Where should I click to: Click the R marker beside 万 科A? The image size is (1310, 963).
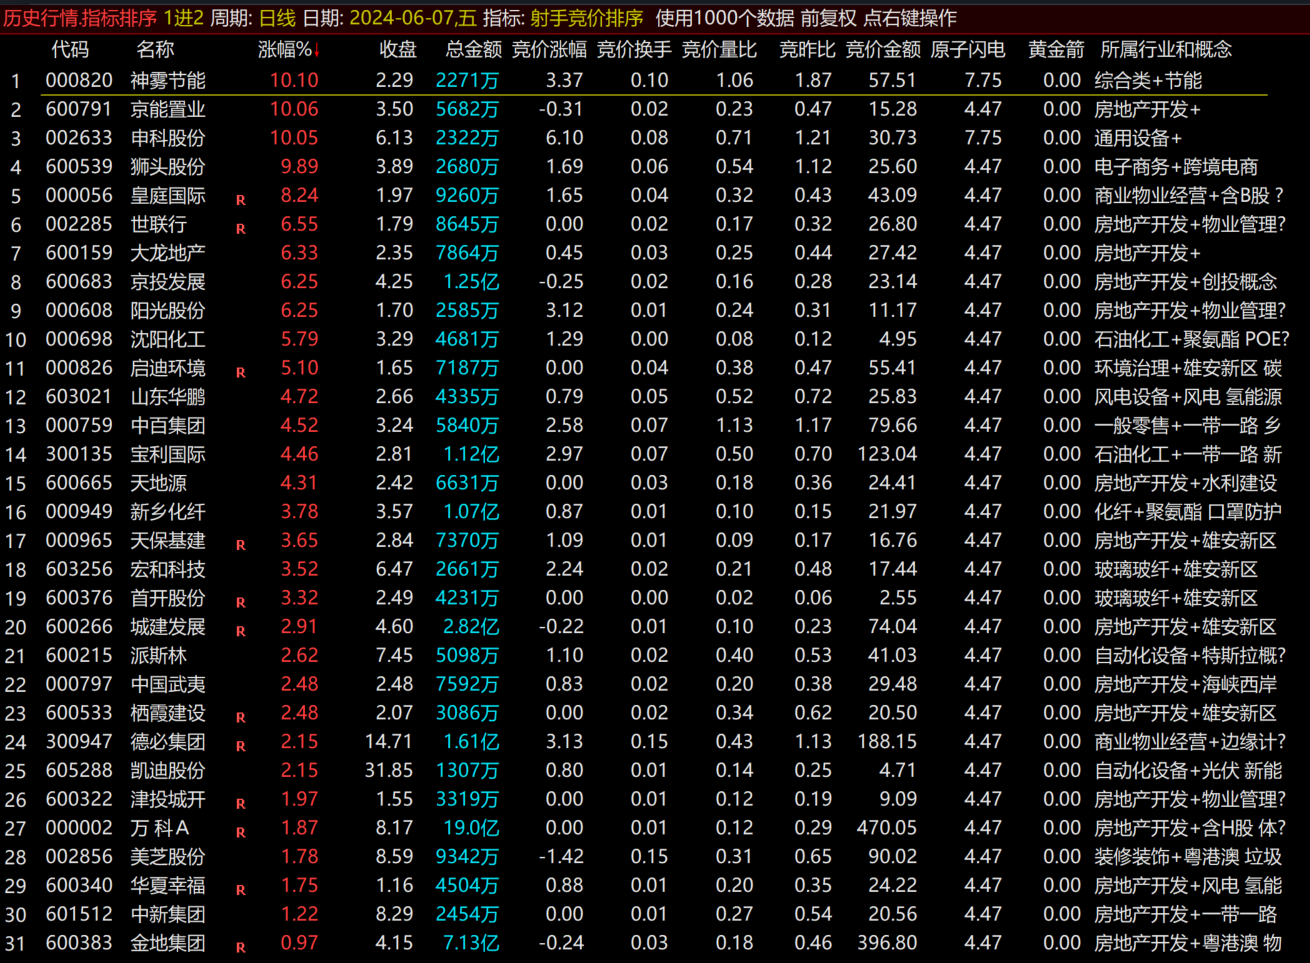click(x=240, y=833)
